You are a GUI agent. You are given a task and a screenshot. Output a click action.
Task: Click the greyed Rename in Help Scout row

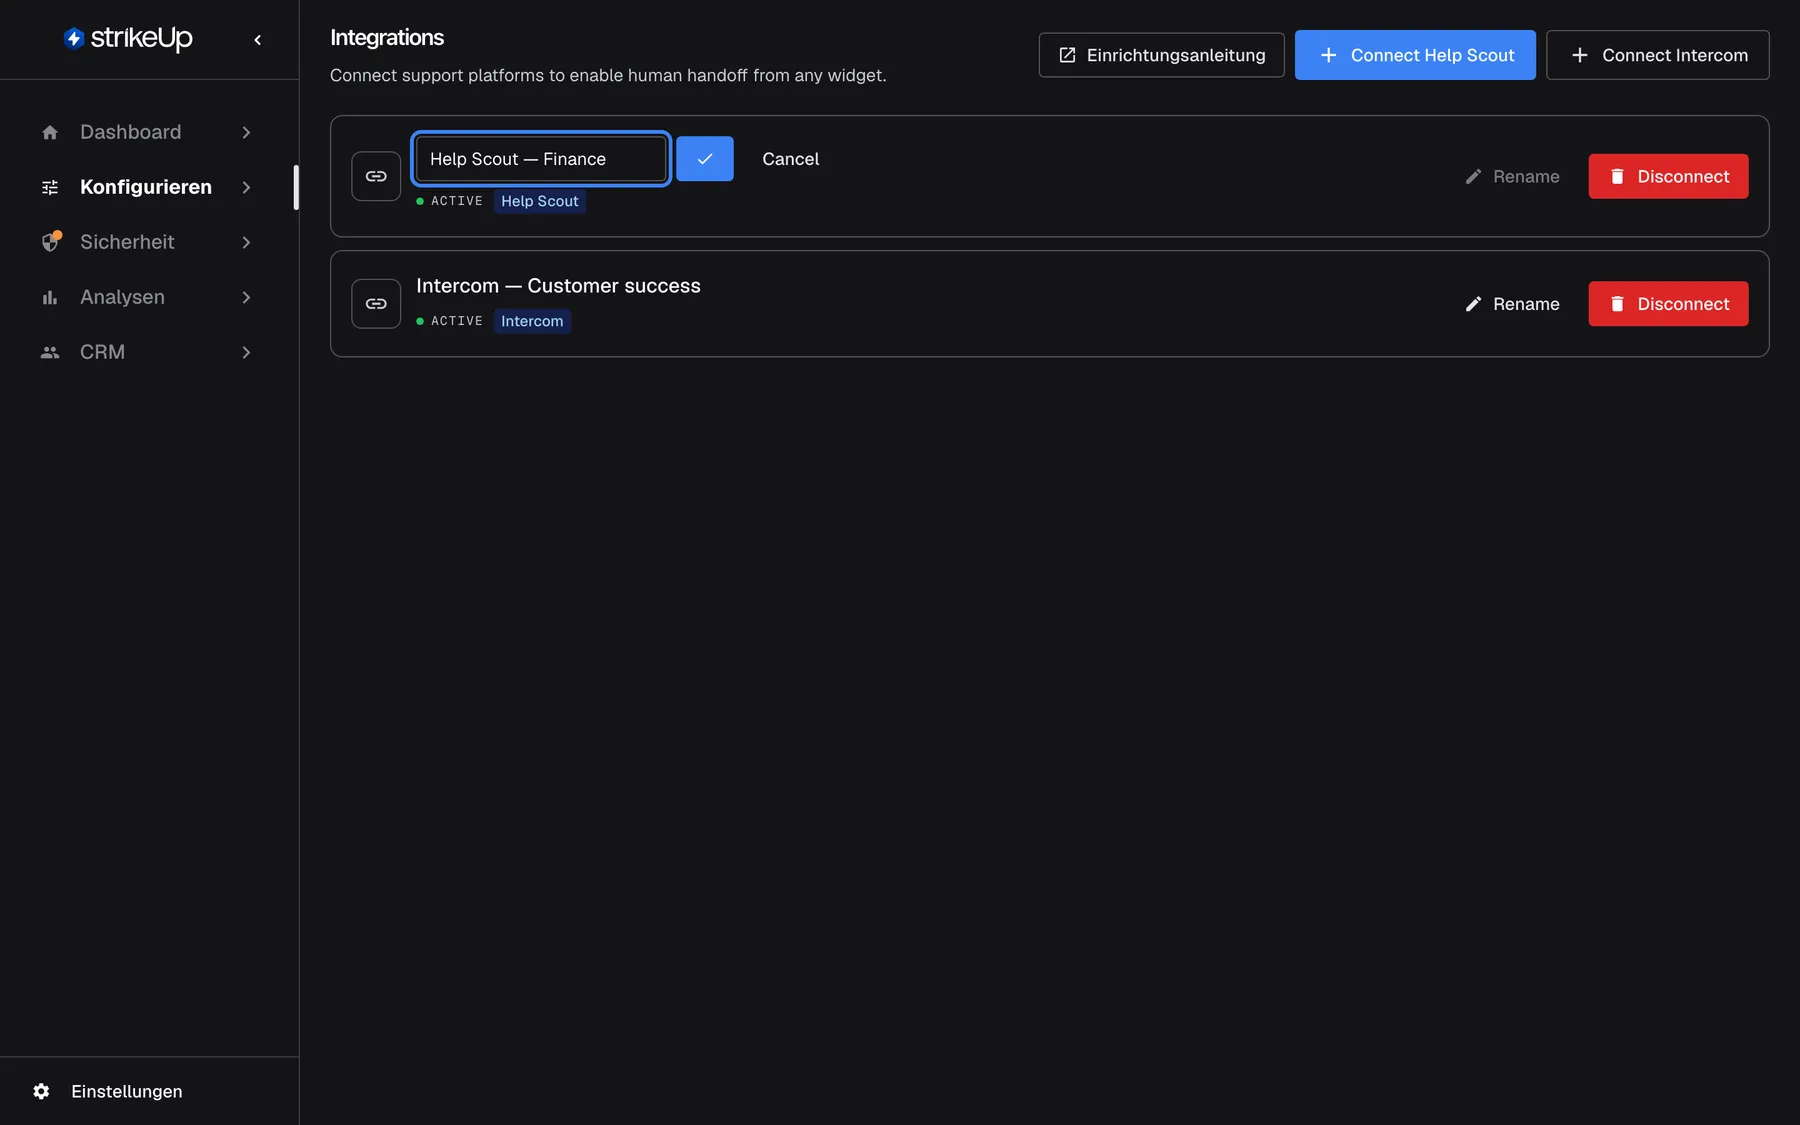pos(1512,176)
